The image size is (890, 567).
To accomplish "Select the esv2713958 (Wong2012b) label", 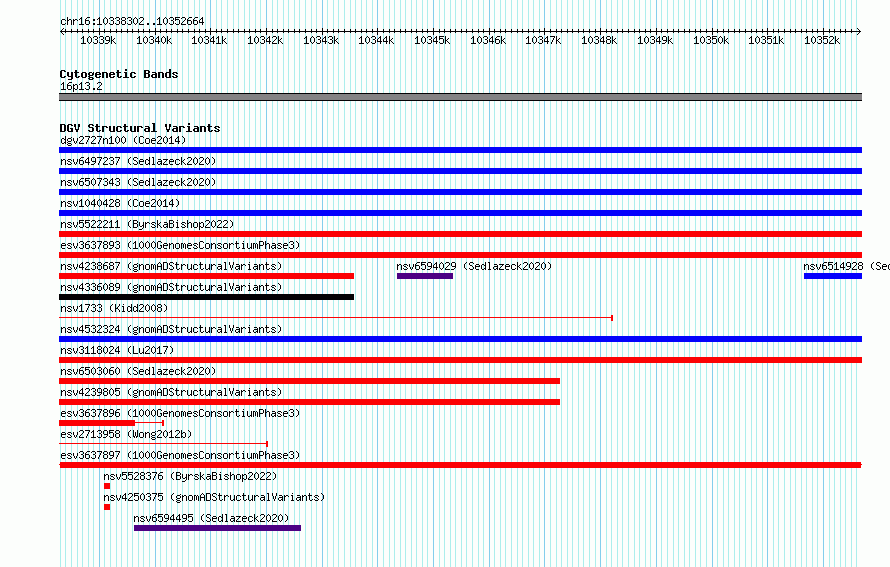I will pos(126,434).
